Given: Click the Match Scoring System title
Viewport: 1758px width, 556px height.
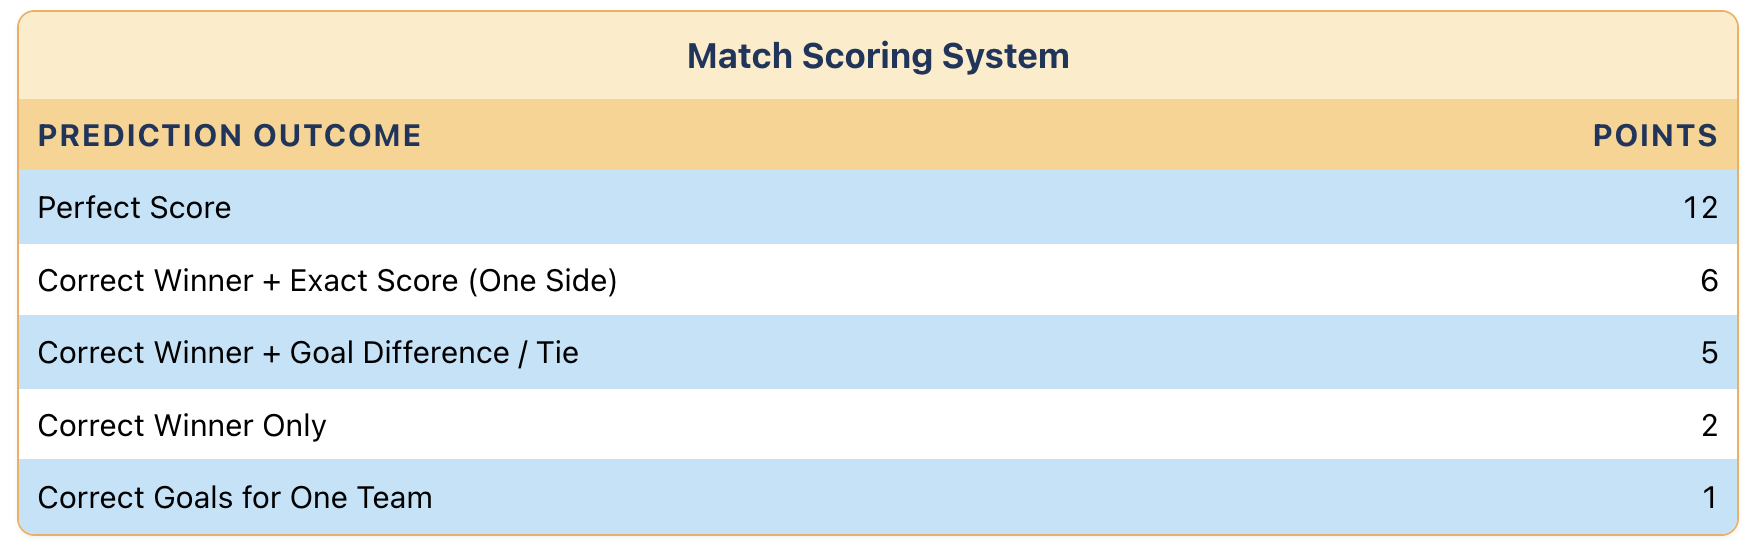Looking at the screenshot, I should [x=878, y=56].
